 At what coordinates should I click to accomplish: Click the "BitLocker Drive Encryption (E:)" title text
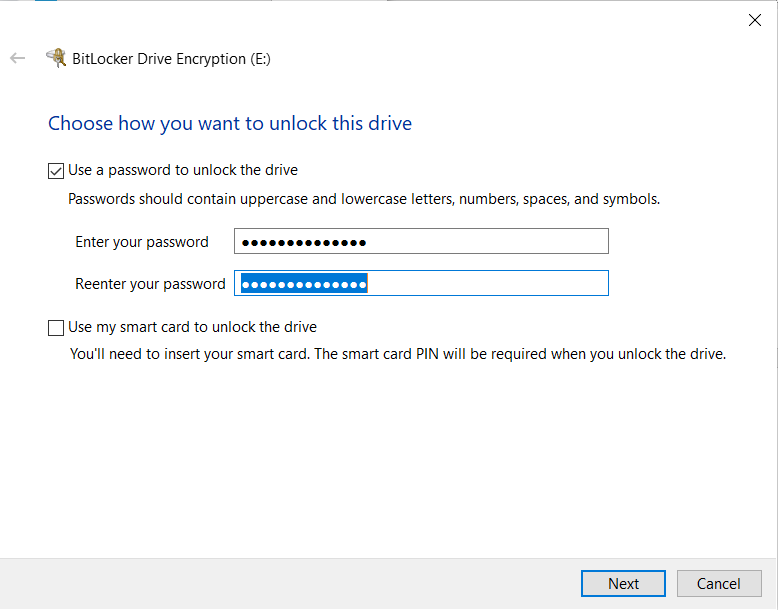(171, 59)
